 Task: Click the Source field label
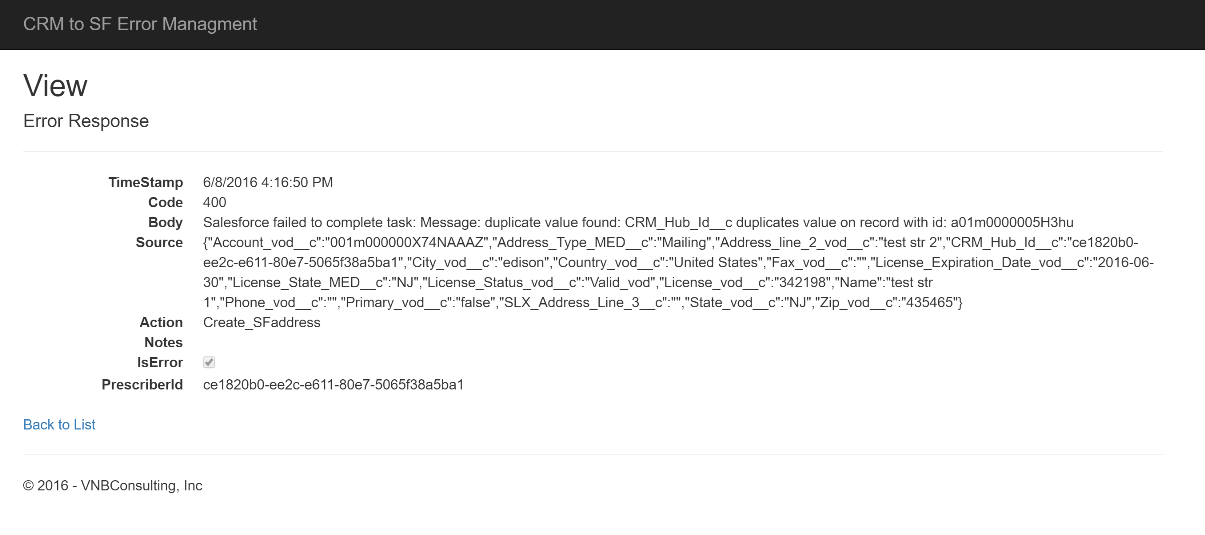coord(159,242)
